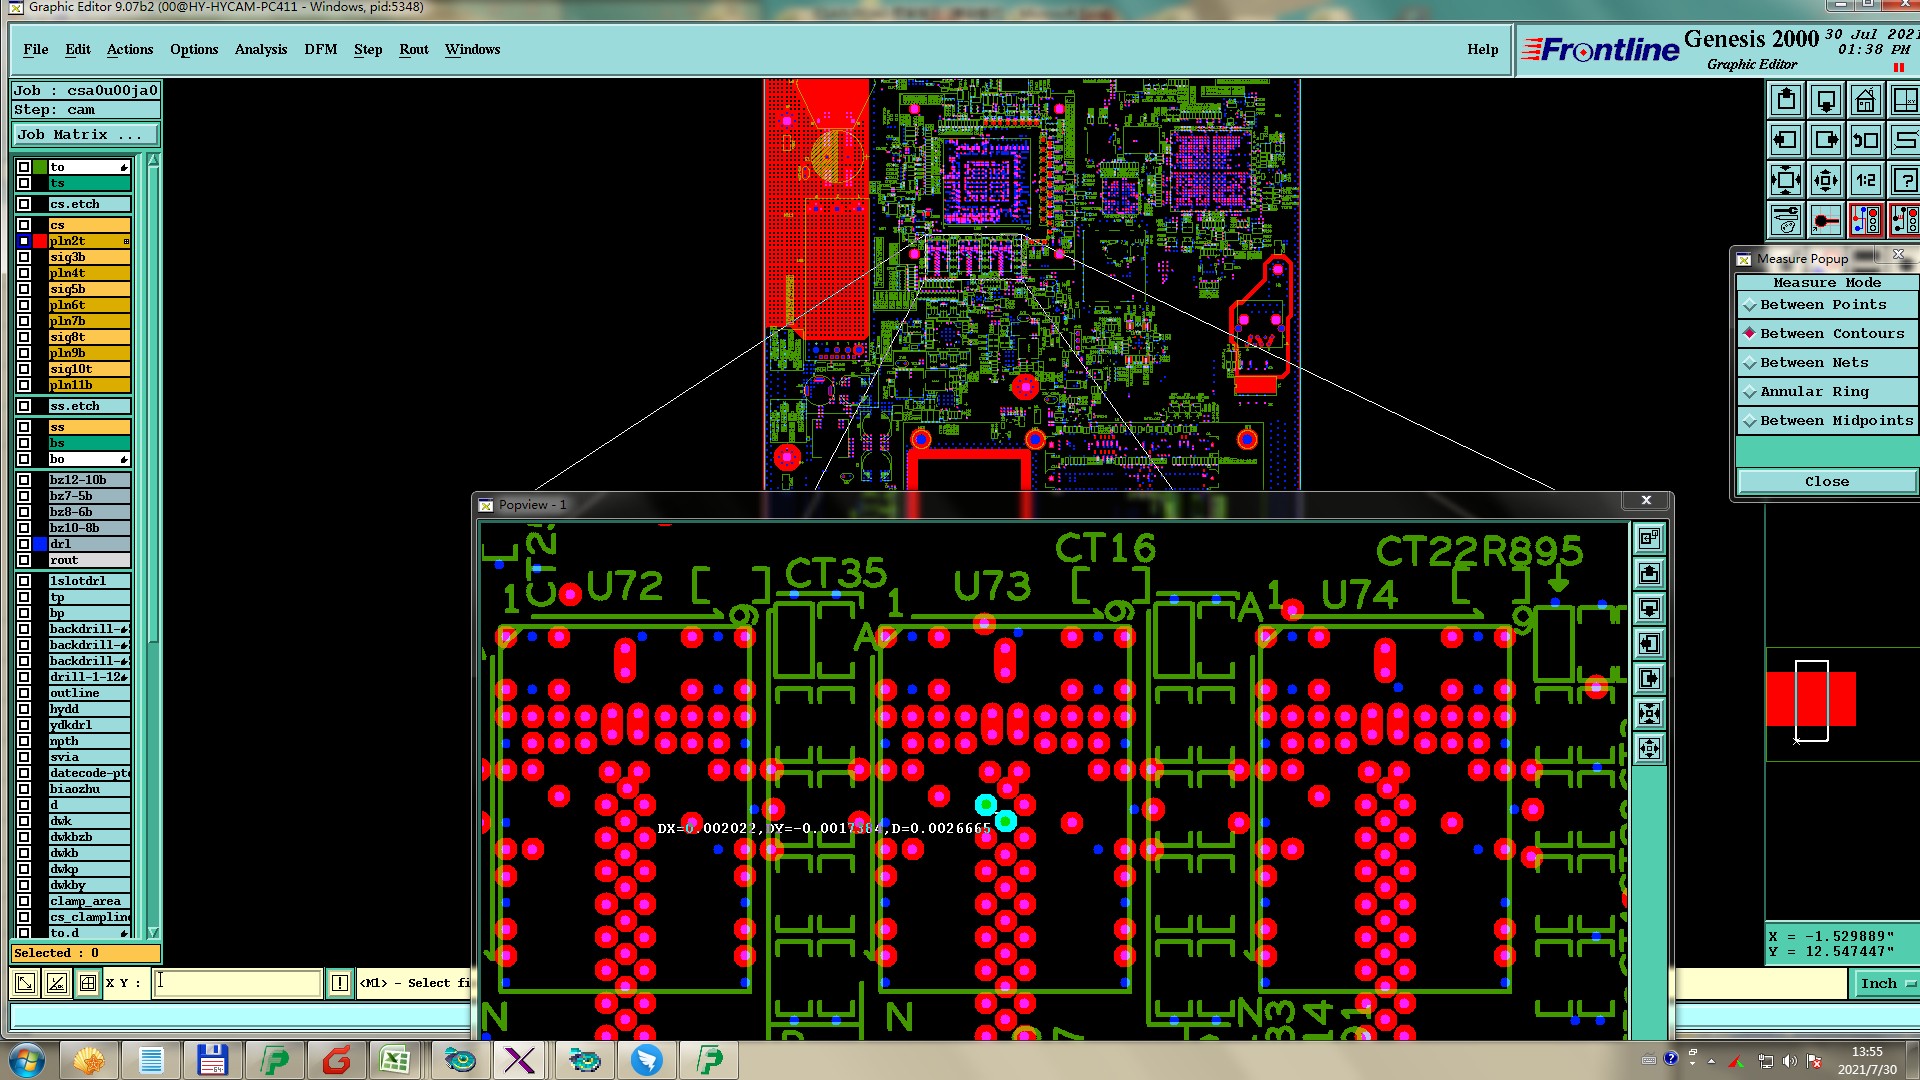Viewport: 1920px width, 1080px height.
Task: Click the pan-right icon in Popview toolbar
Action: [x=1649, y=678]
